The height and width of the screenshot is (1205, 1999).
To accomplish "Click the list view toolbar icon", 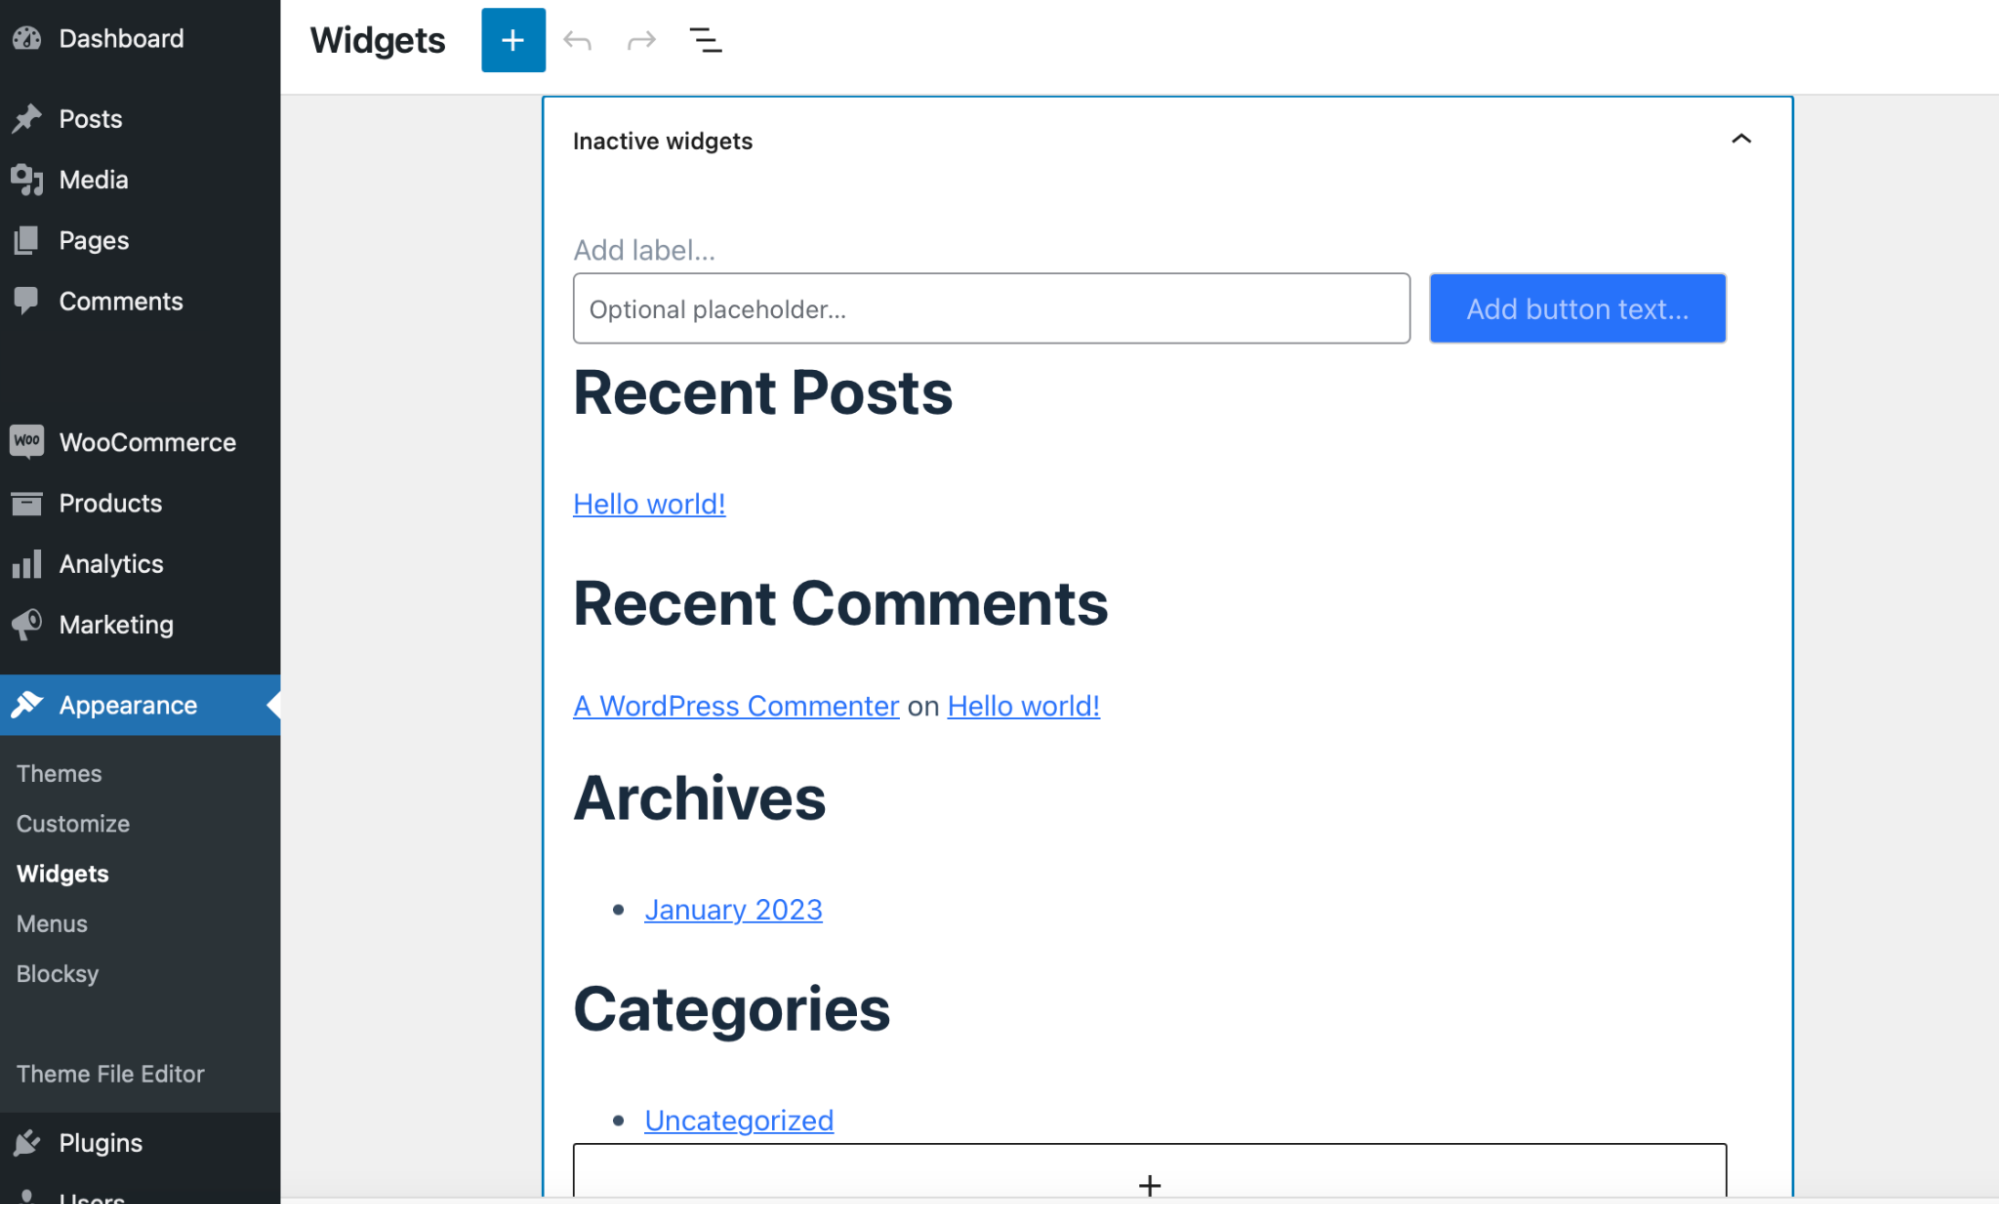I will [704, 39].
